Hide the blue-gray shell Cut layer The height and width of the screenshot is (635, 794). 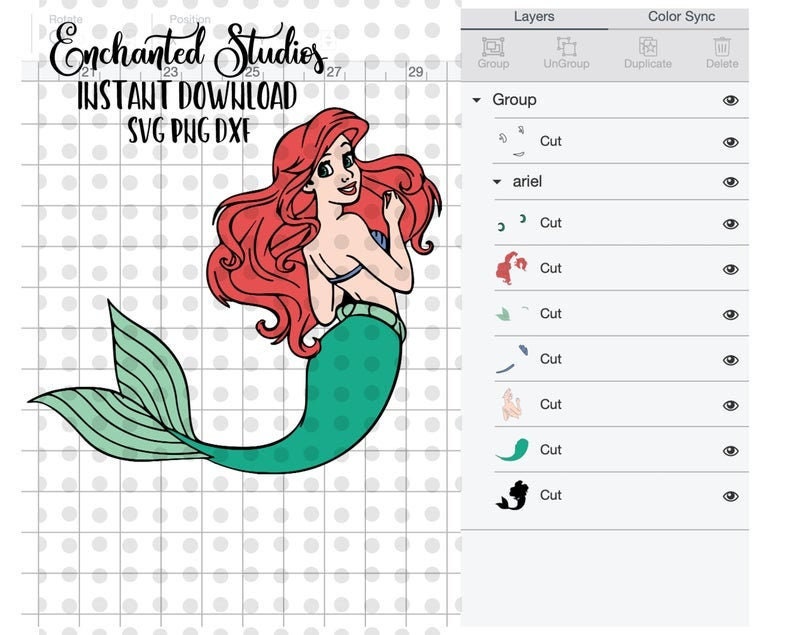(730, 360)
